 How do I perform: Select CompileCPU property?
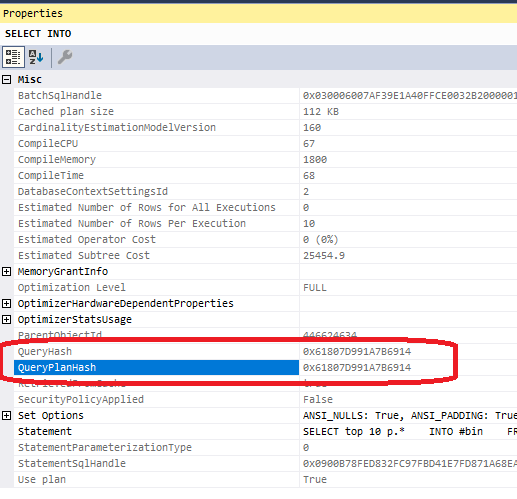(48, 144)
